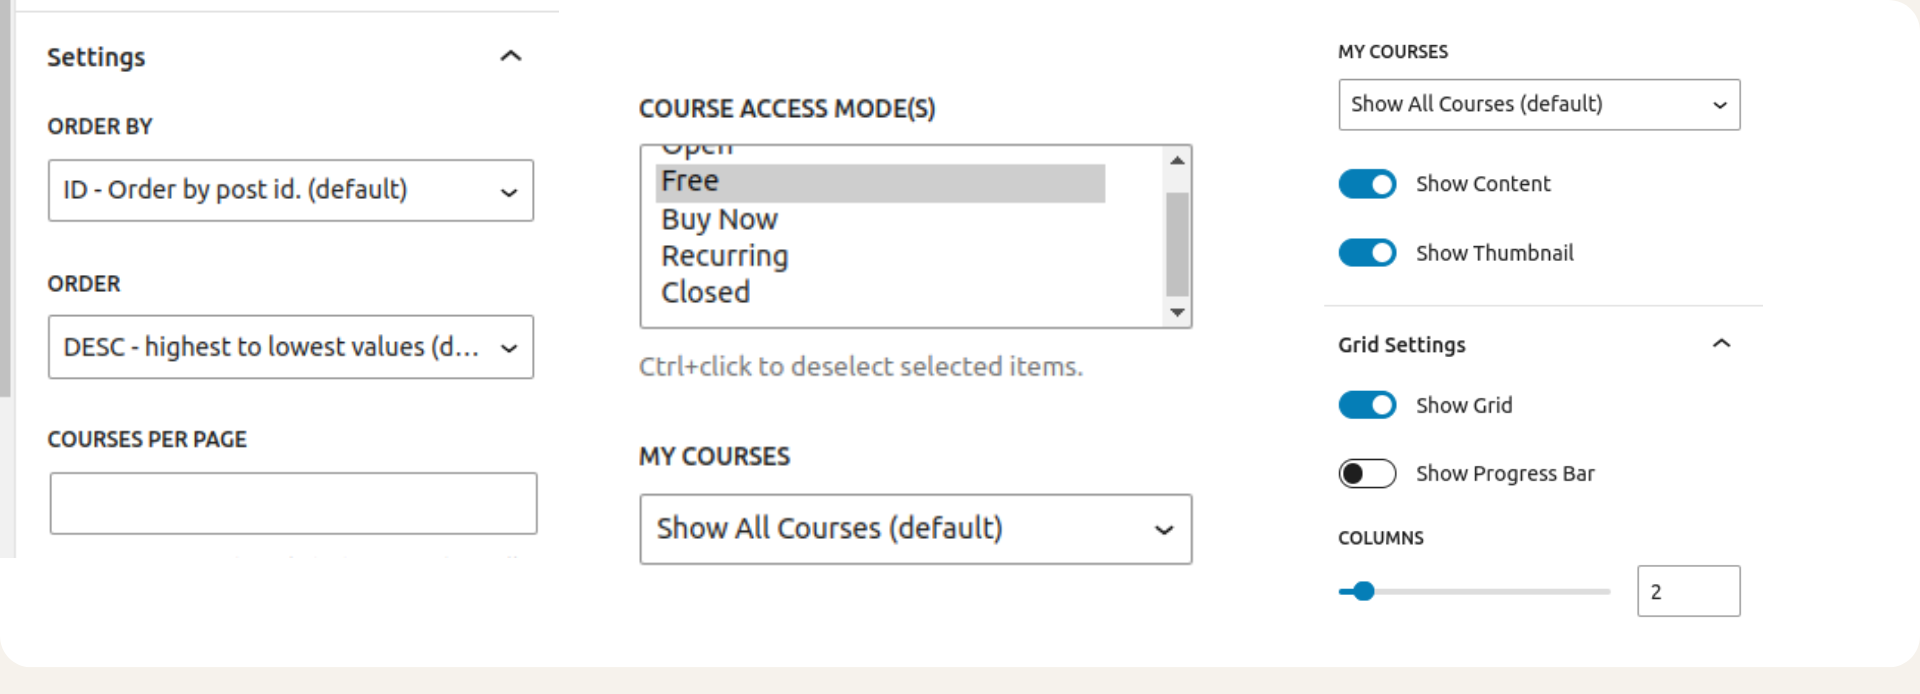
Task: Open the sidebar My Courses dropdown
Action: [x=1538, y=105]
